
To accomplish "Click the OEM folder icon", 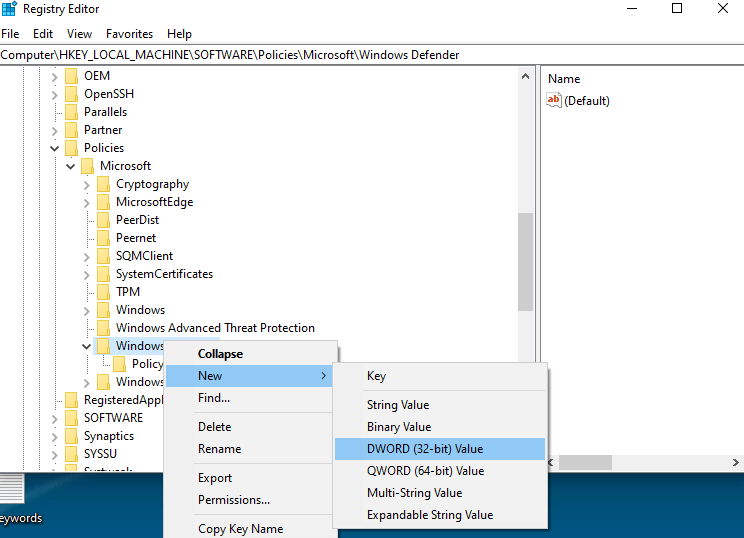I will coord(71,76).
